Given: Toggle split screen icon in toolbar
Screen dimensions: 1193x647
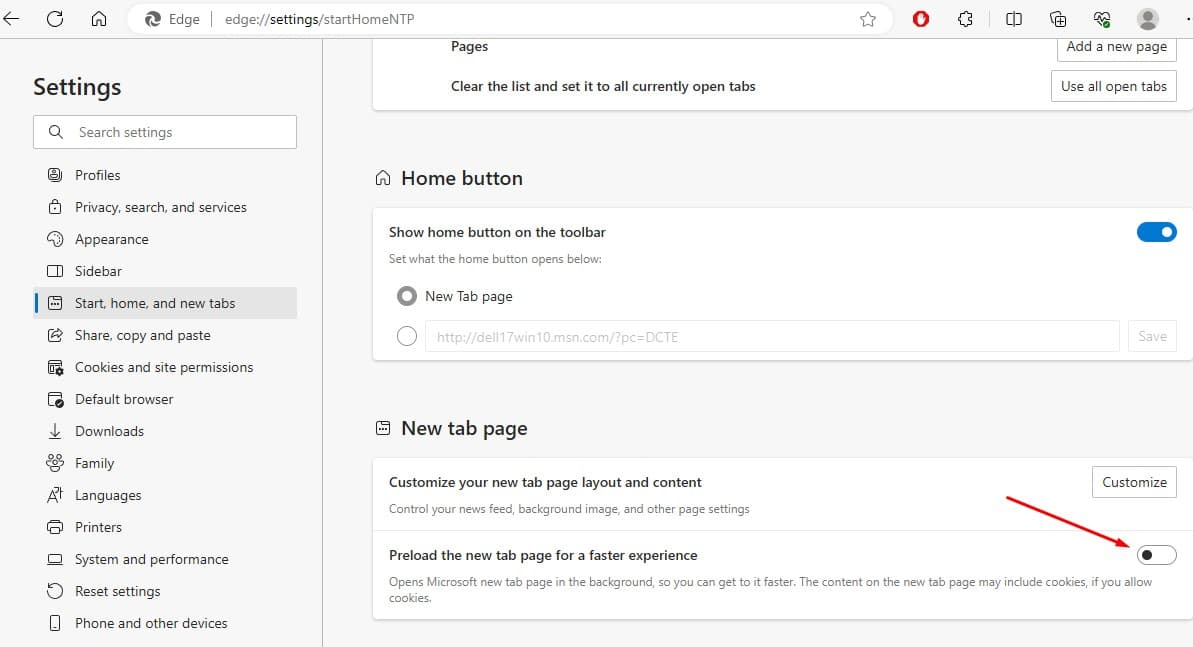Looking at the screenshot, I should (1014, 19).
